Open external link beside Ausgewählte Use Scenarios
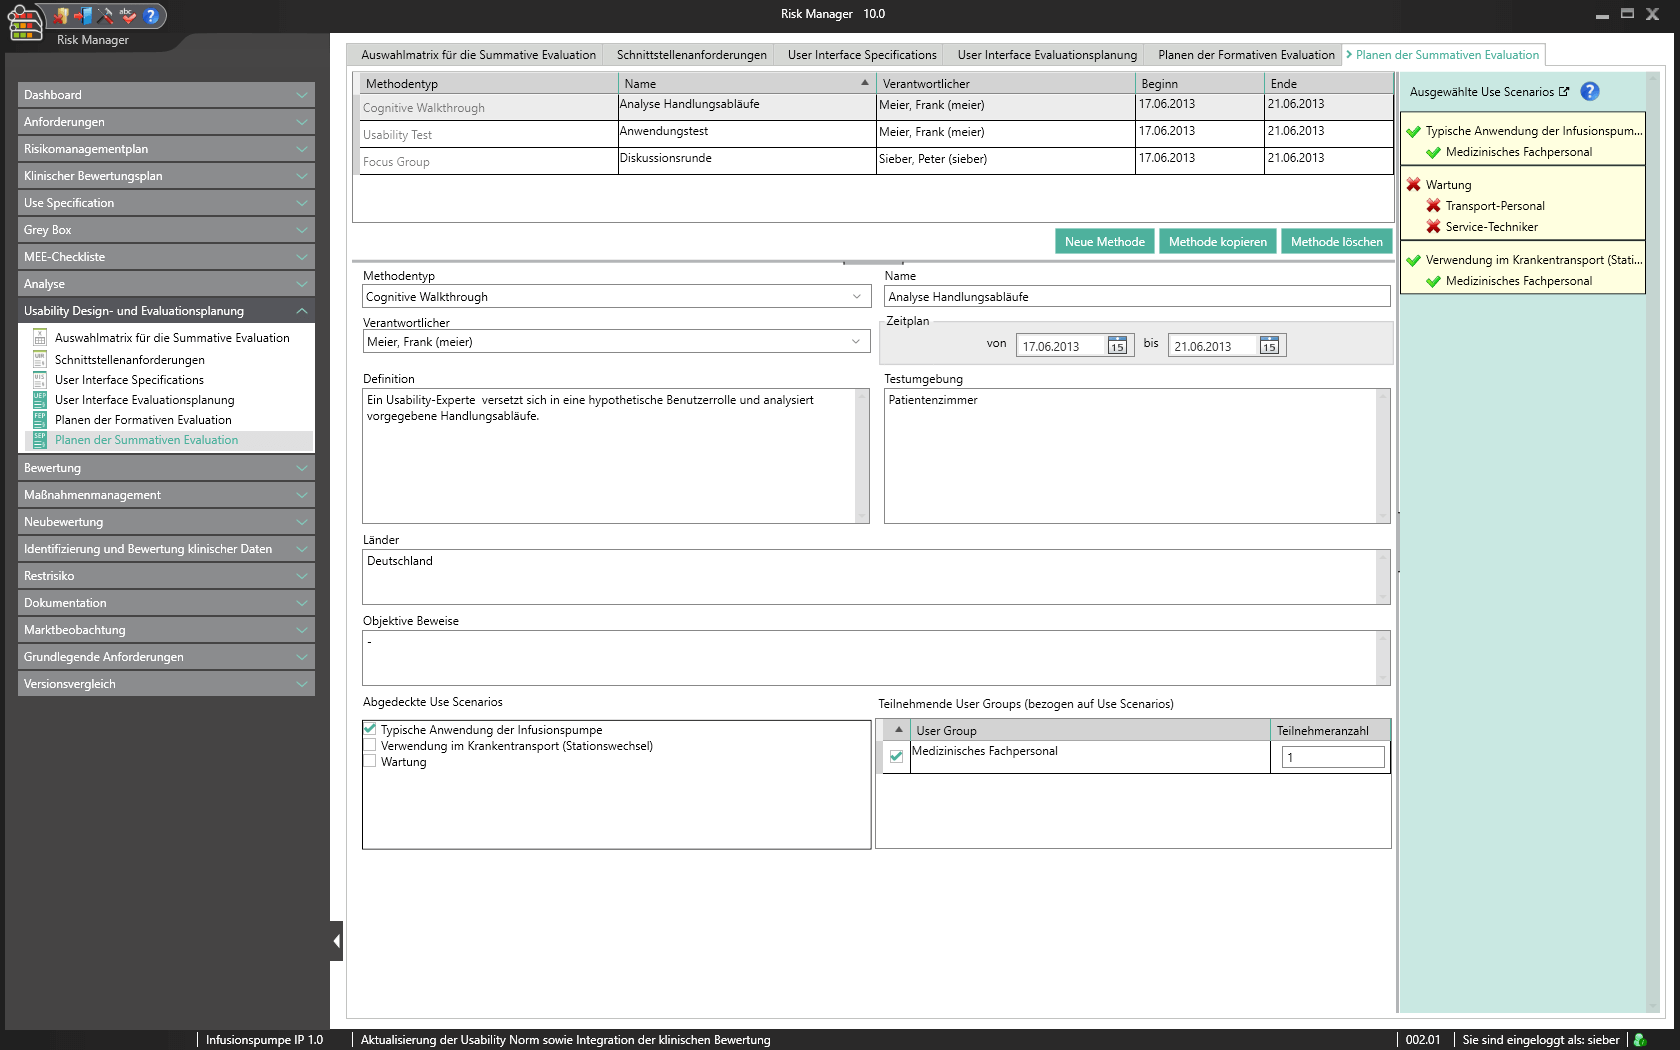This screenshot has height=1050, width=1680. [1564, 91]
